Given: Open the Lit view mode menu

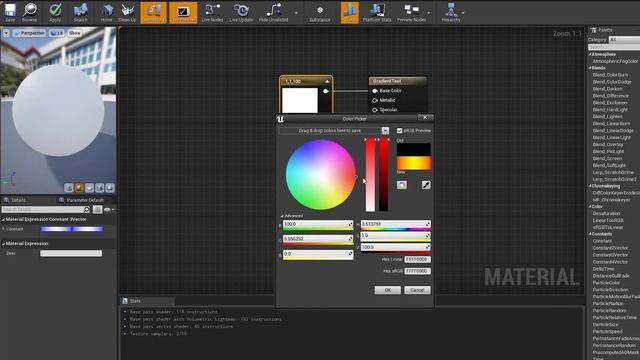Looking at the screenshot, I should click(57, 33).
